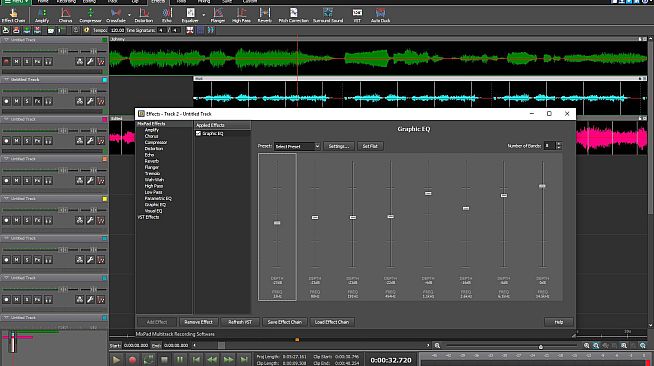Select Reverb in the effects list
Image resolution: width=654 pixels, height=366 pixels.
pyautogui.click(x=152, y=161)
